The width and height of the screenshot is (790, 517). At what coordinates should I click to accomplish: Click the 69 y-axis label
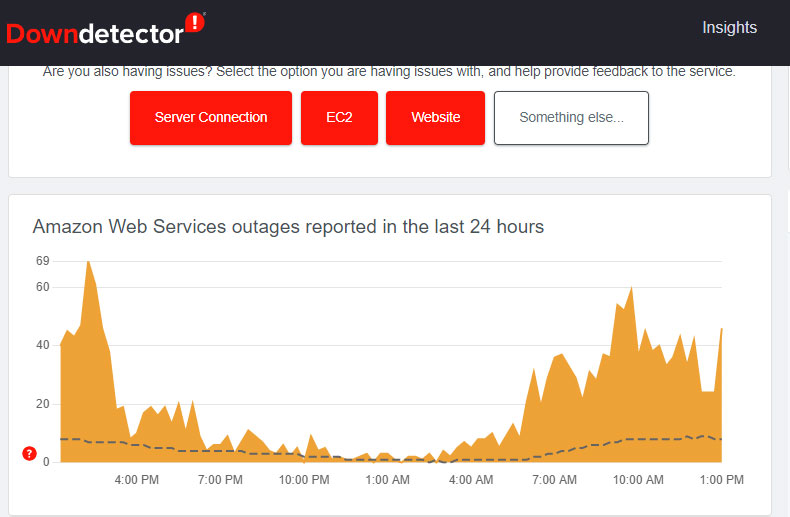pos(43,261)
